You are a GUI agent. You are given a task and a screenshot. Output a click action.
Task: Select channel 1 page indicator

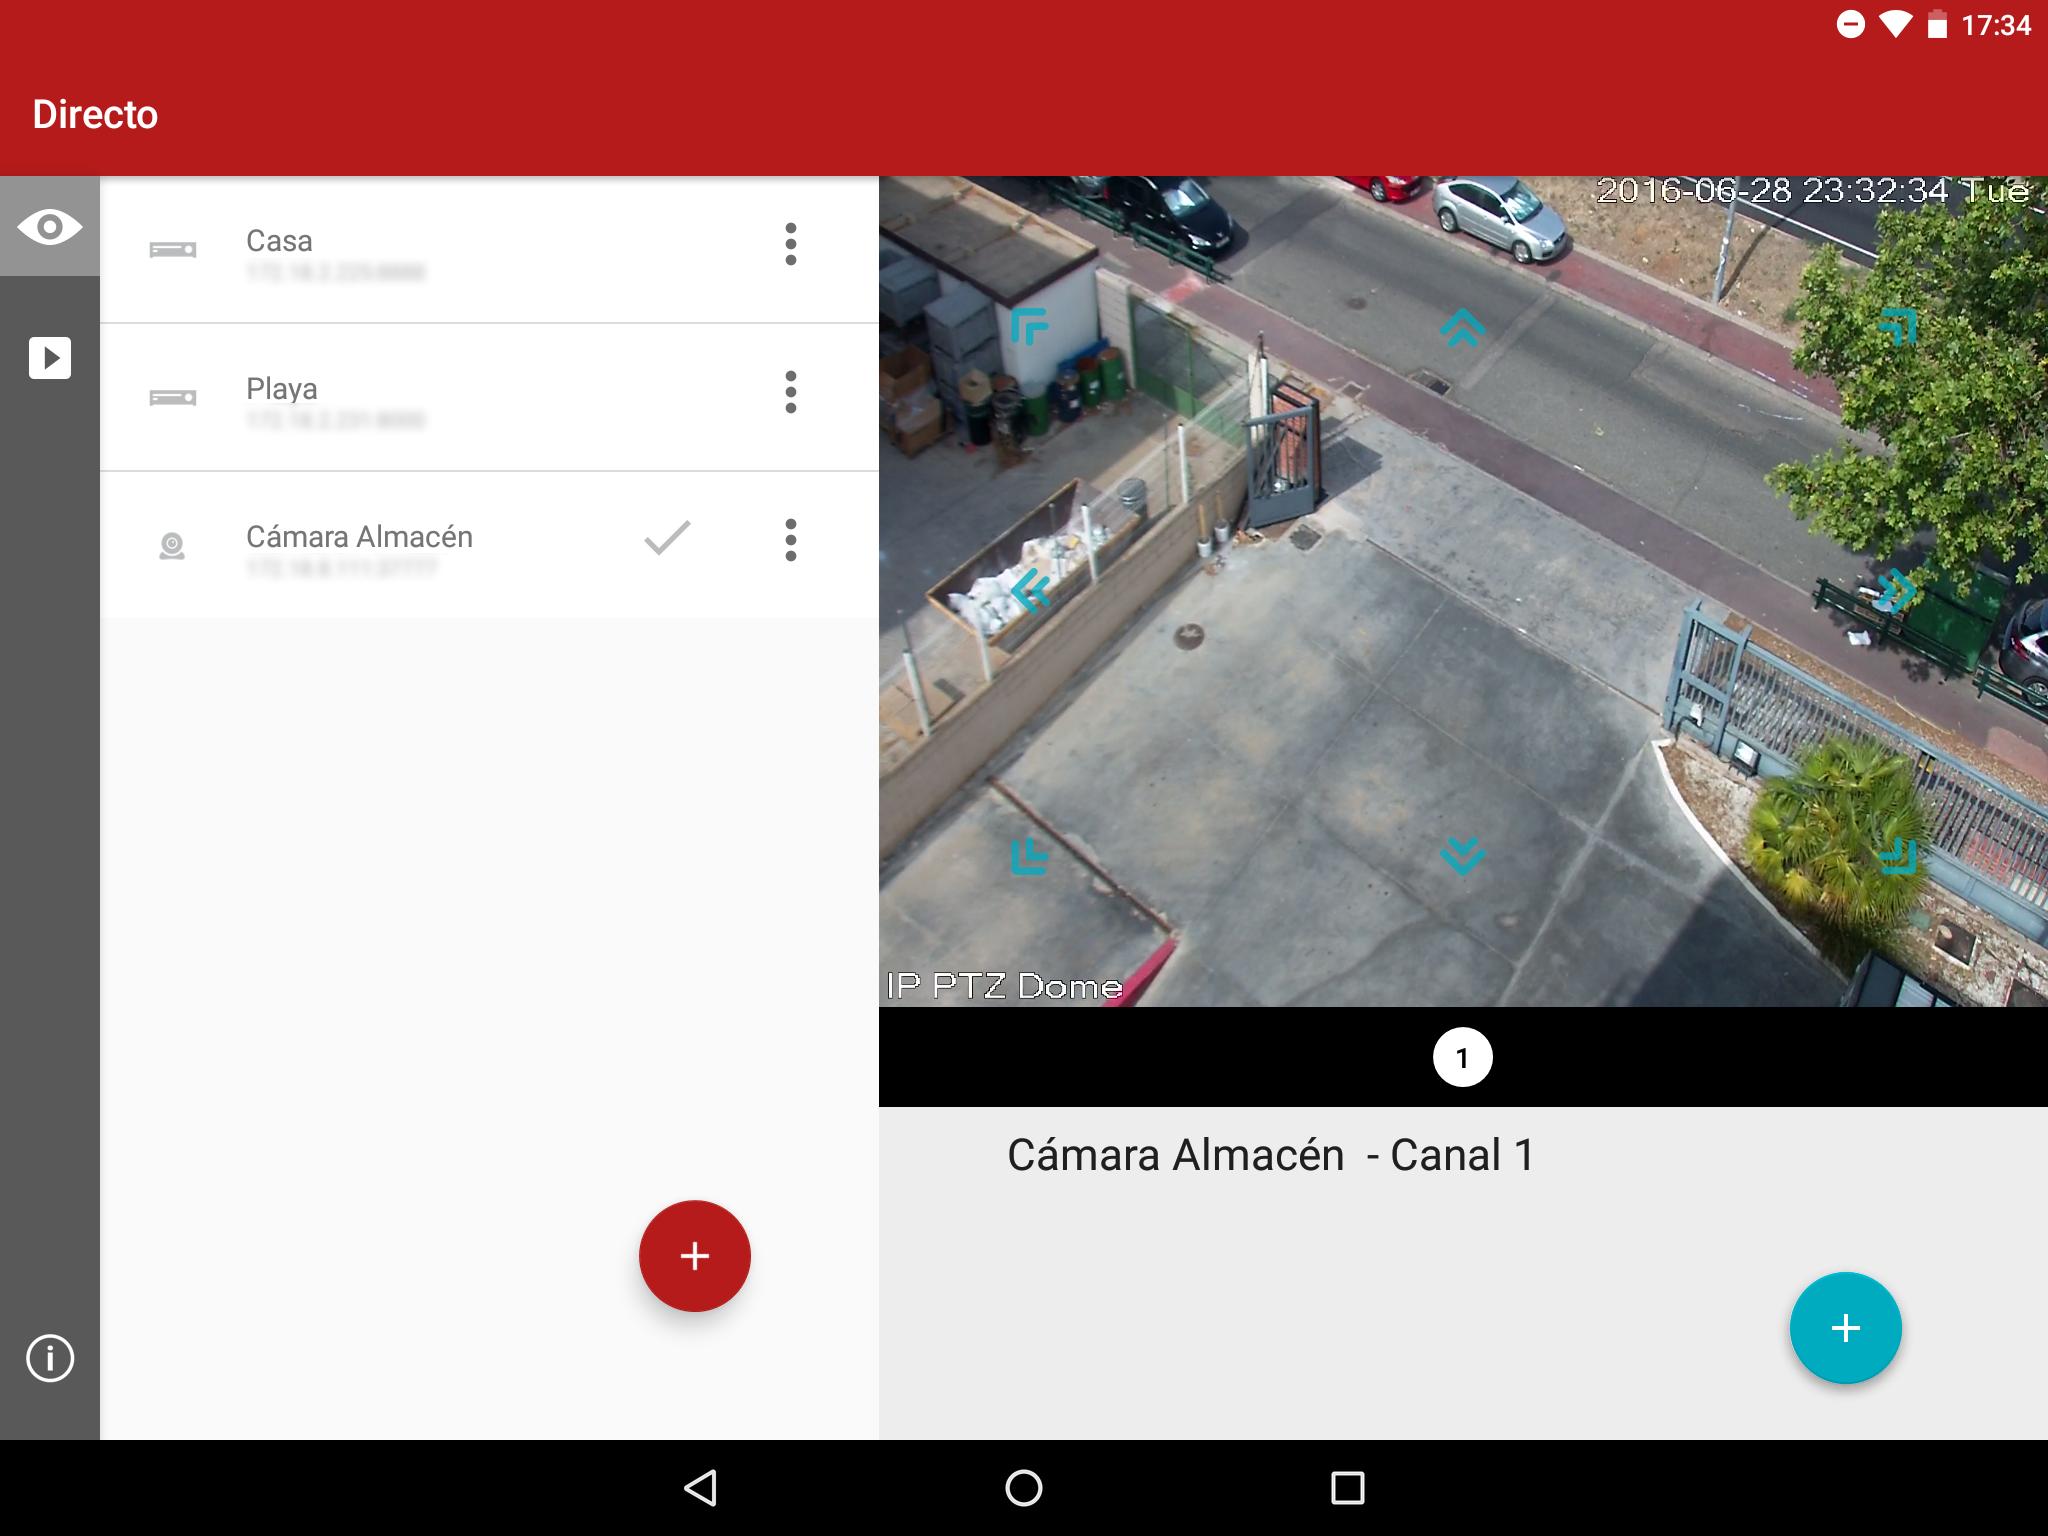click(1462, 1057)
